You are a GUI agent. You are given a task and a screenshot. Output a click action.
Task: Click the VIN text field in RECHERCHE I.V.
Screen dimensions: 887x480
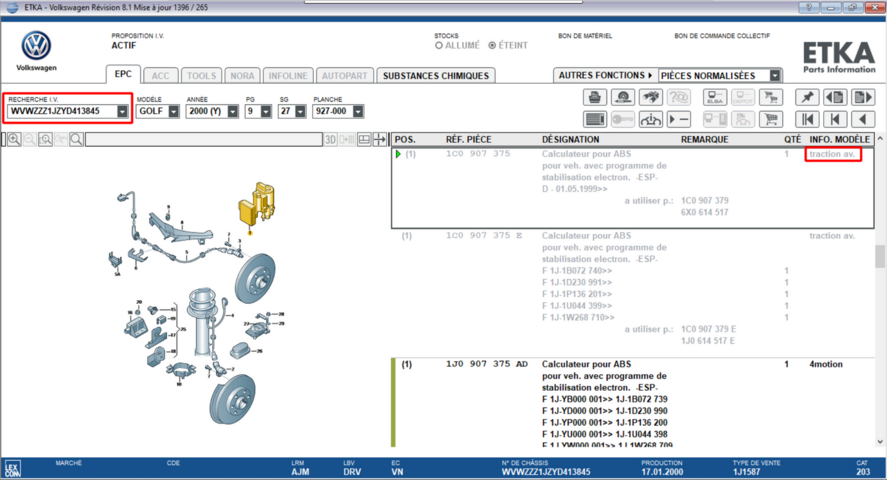click(x=62, y=111)
